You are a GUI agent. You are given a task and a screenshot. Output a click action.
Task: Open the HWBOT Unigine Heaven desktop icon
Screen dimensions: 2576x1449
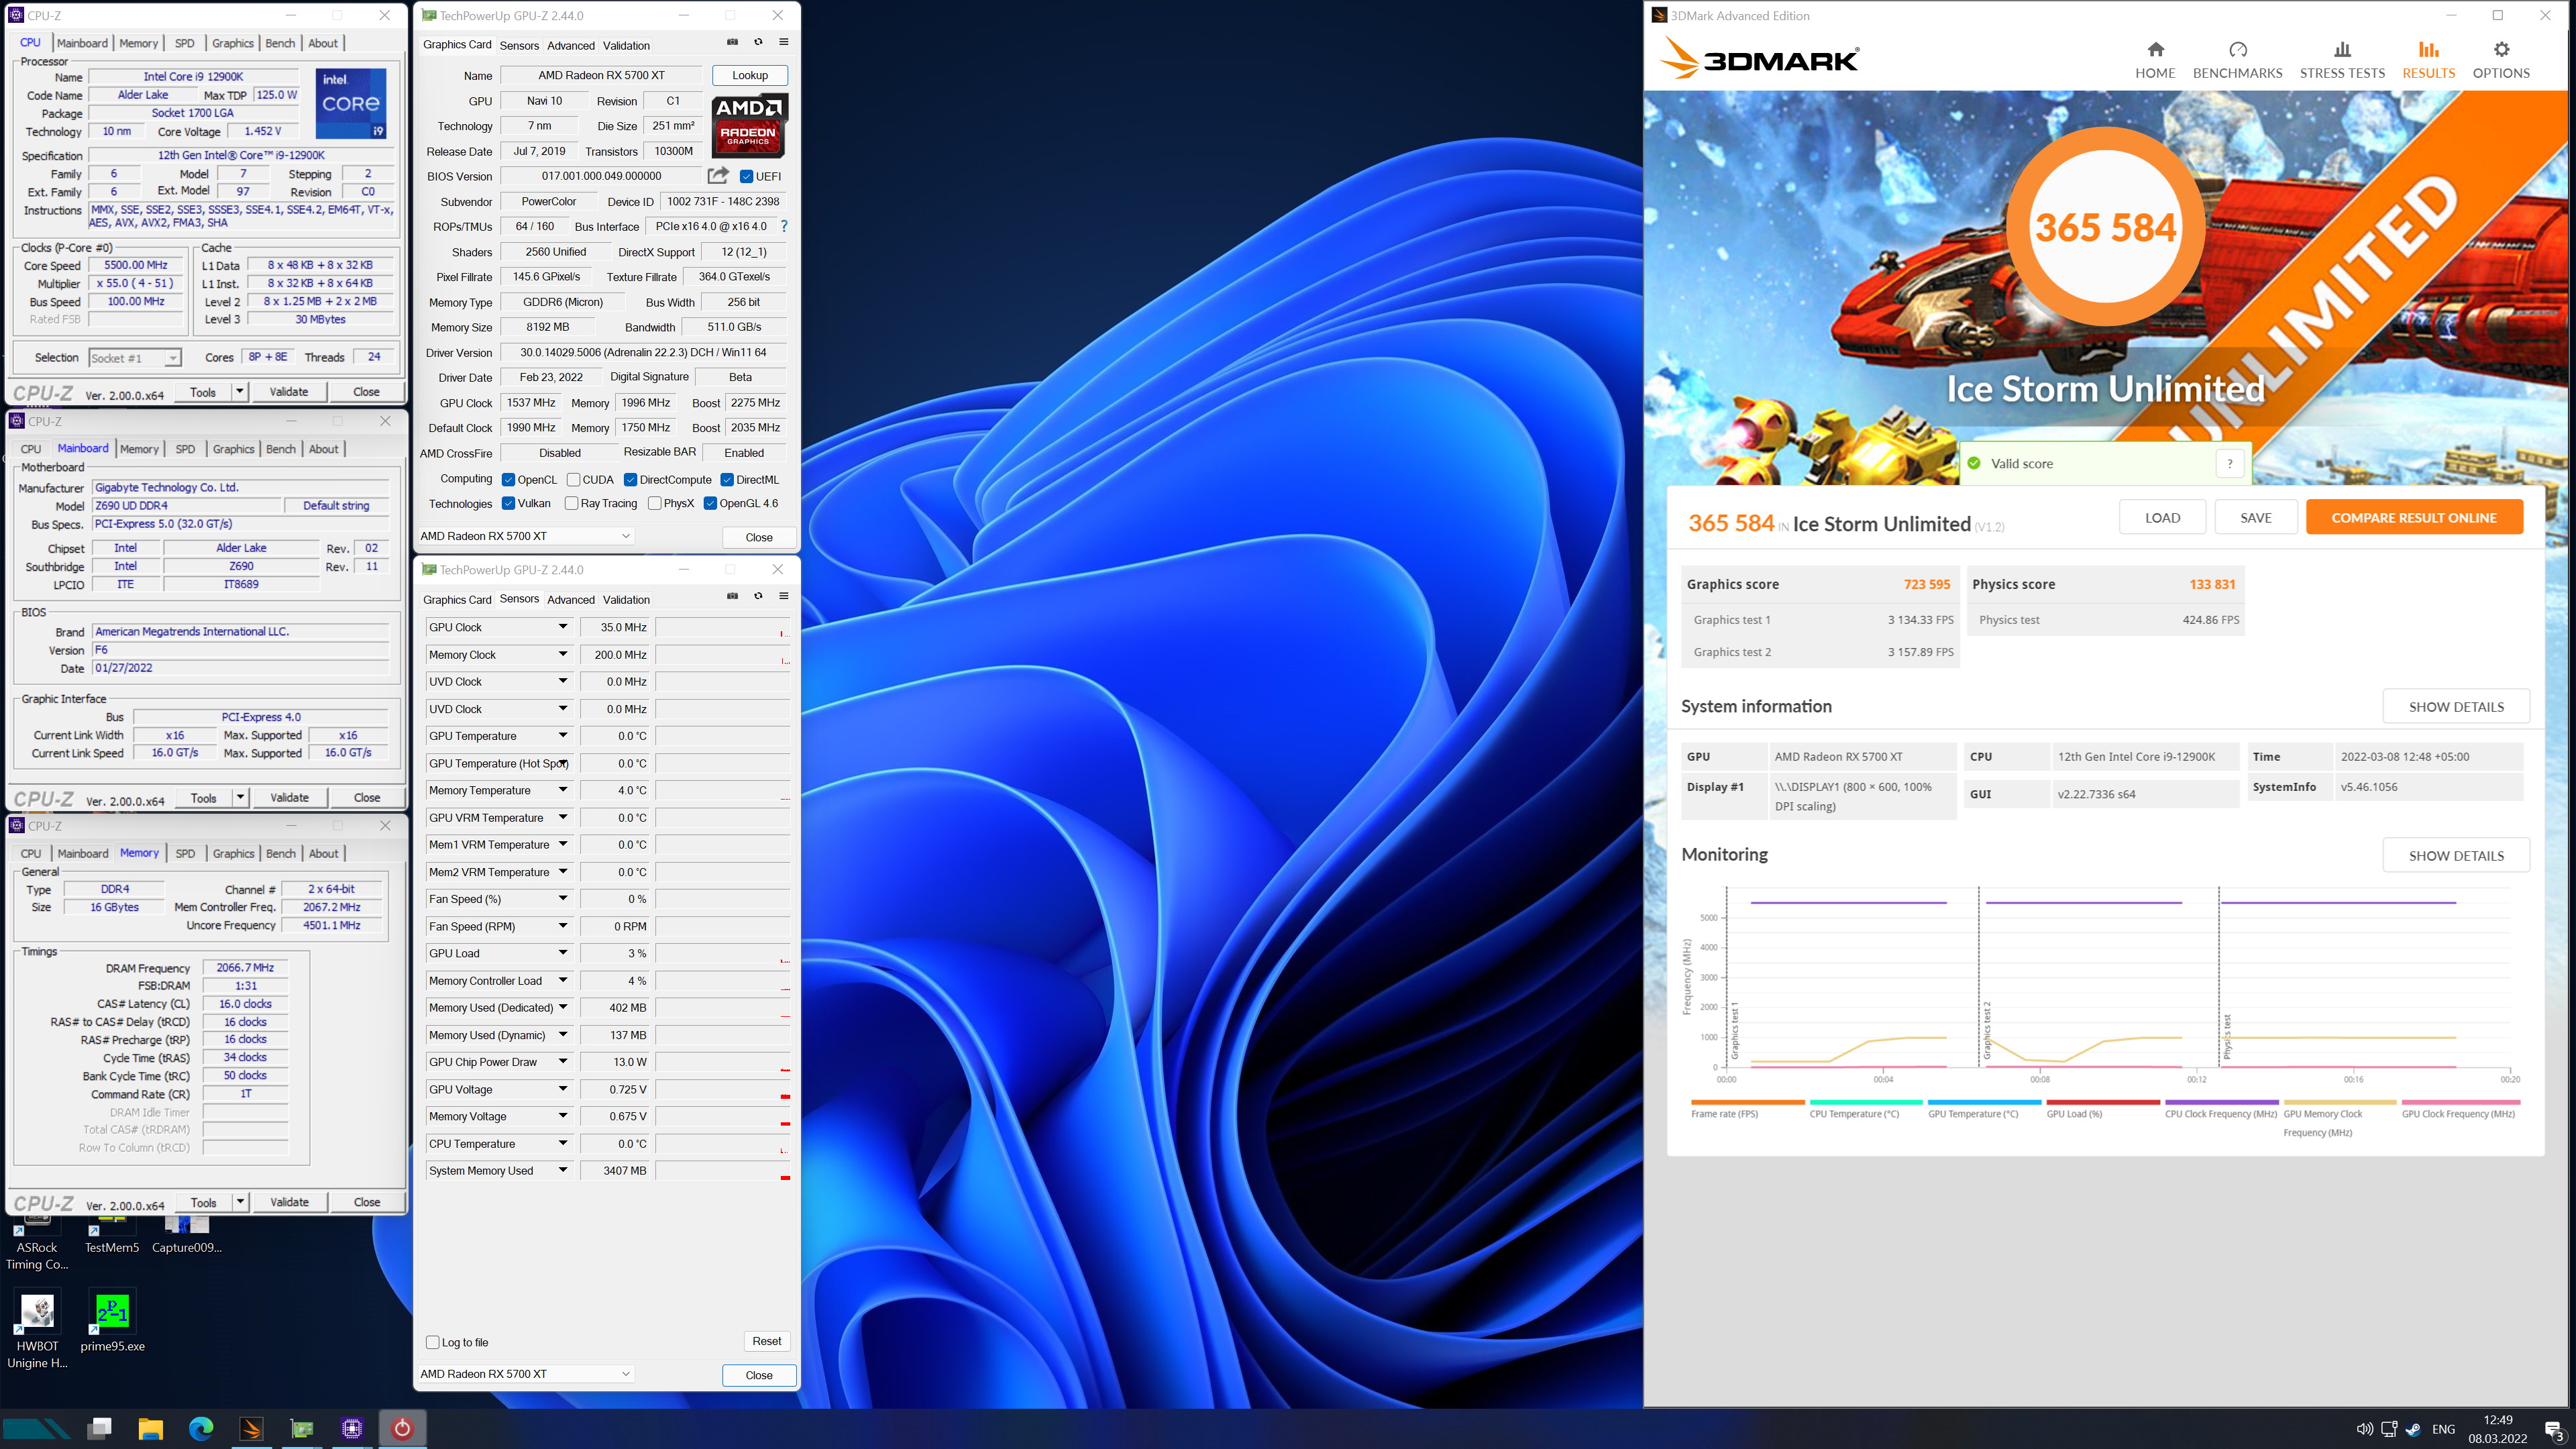pyautogui.click(x=37, y=1330)
